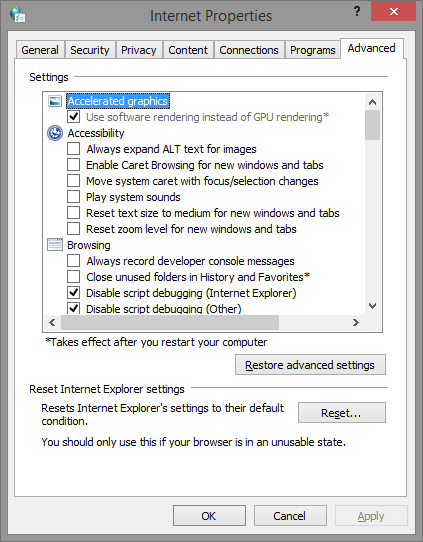Click the scroll up arrow in settings list
The height and width of the screenshot is (542, 423).
(x=372, y=102)
